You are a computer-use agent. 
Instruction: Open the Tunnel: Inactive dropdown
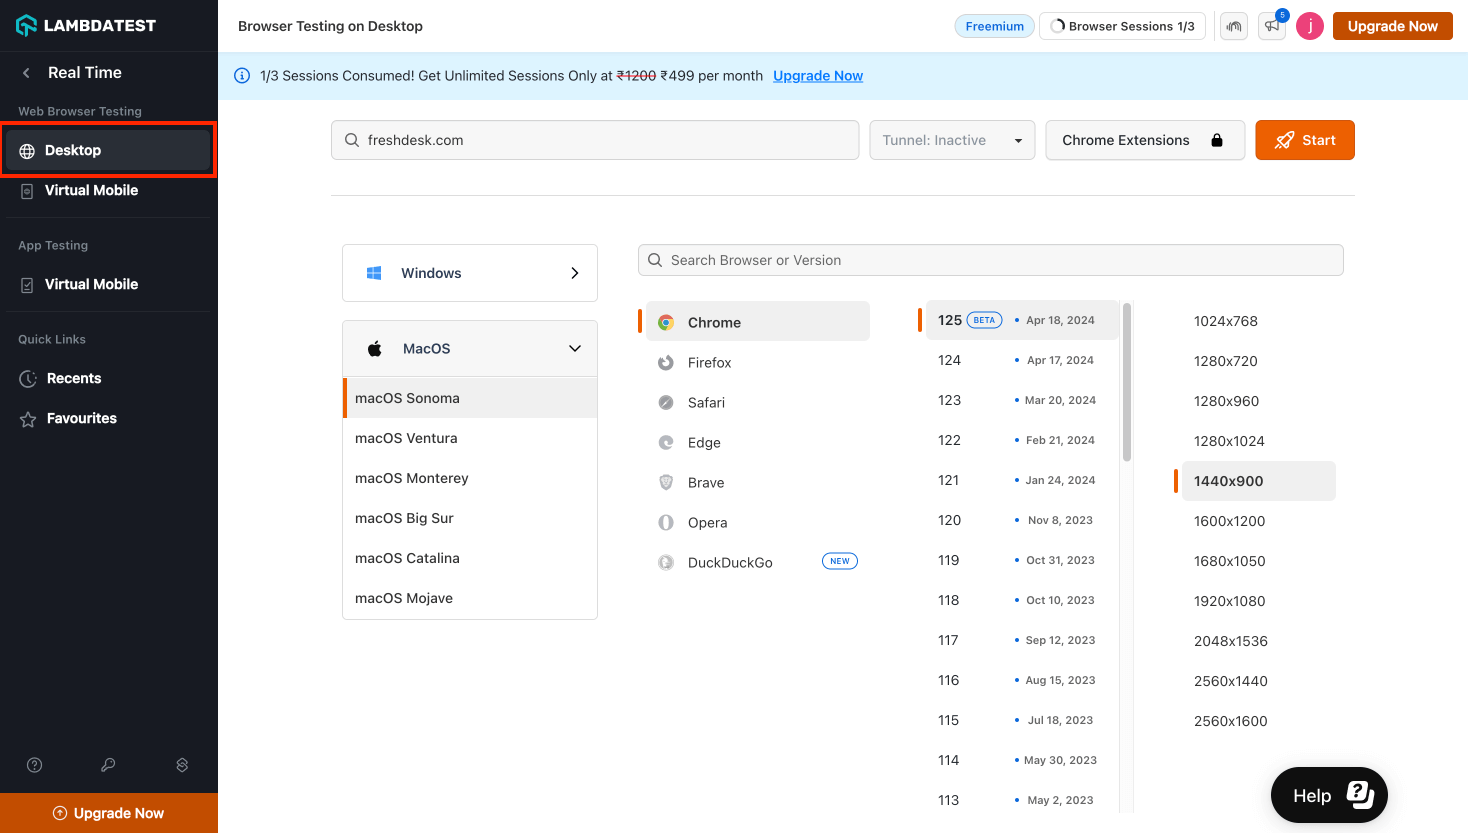(951, 140)
